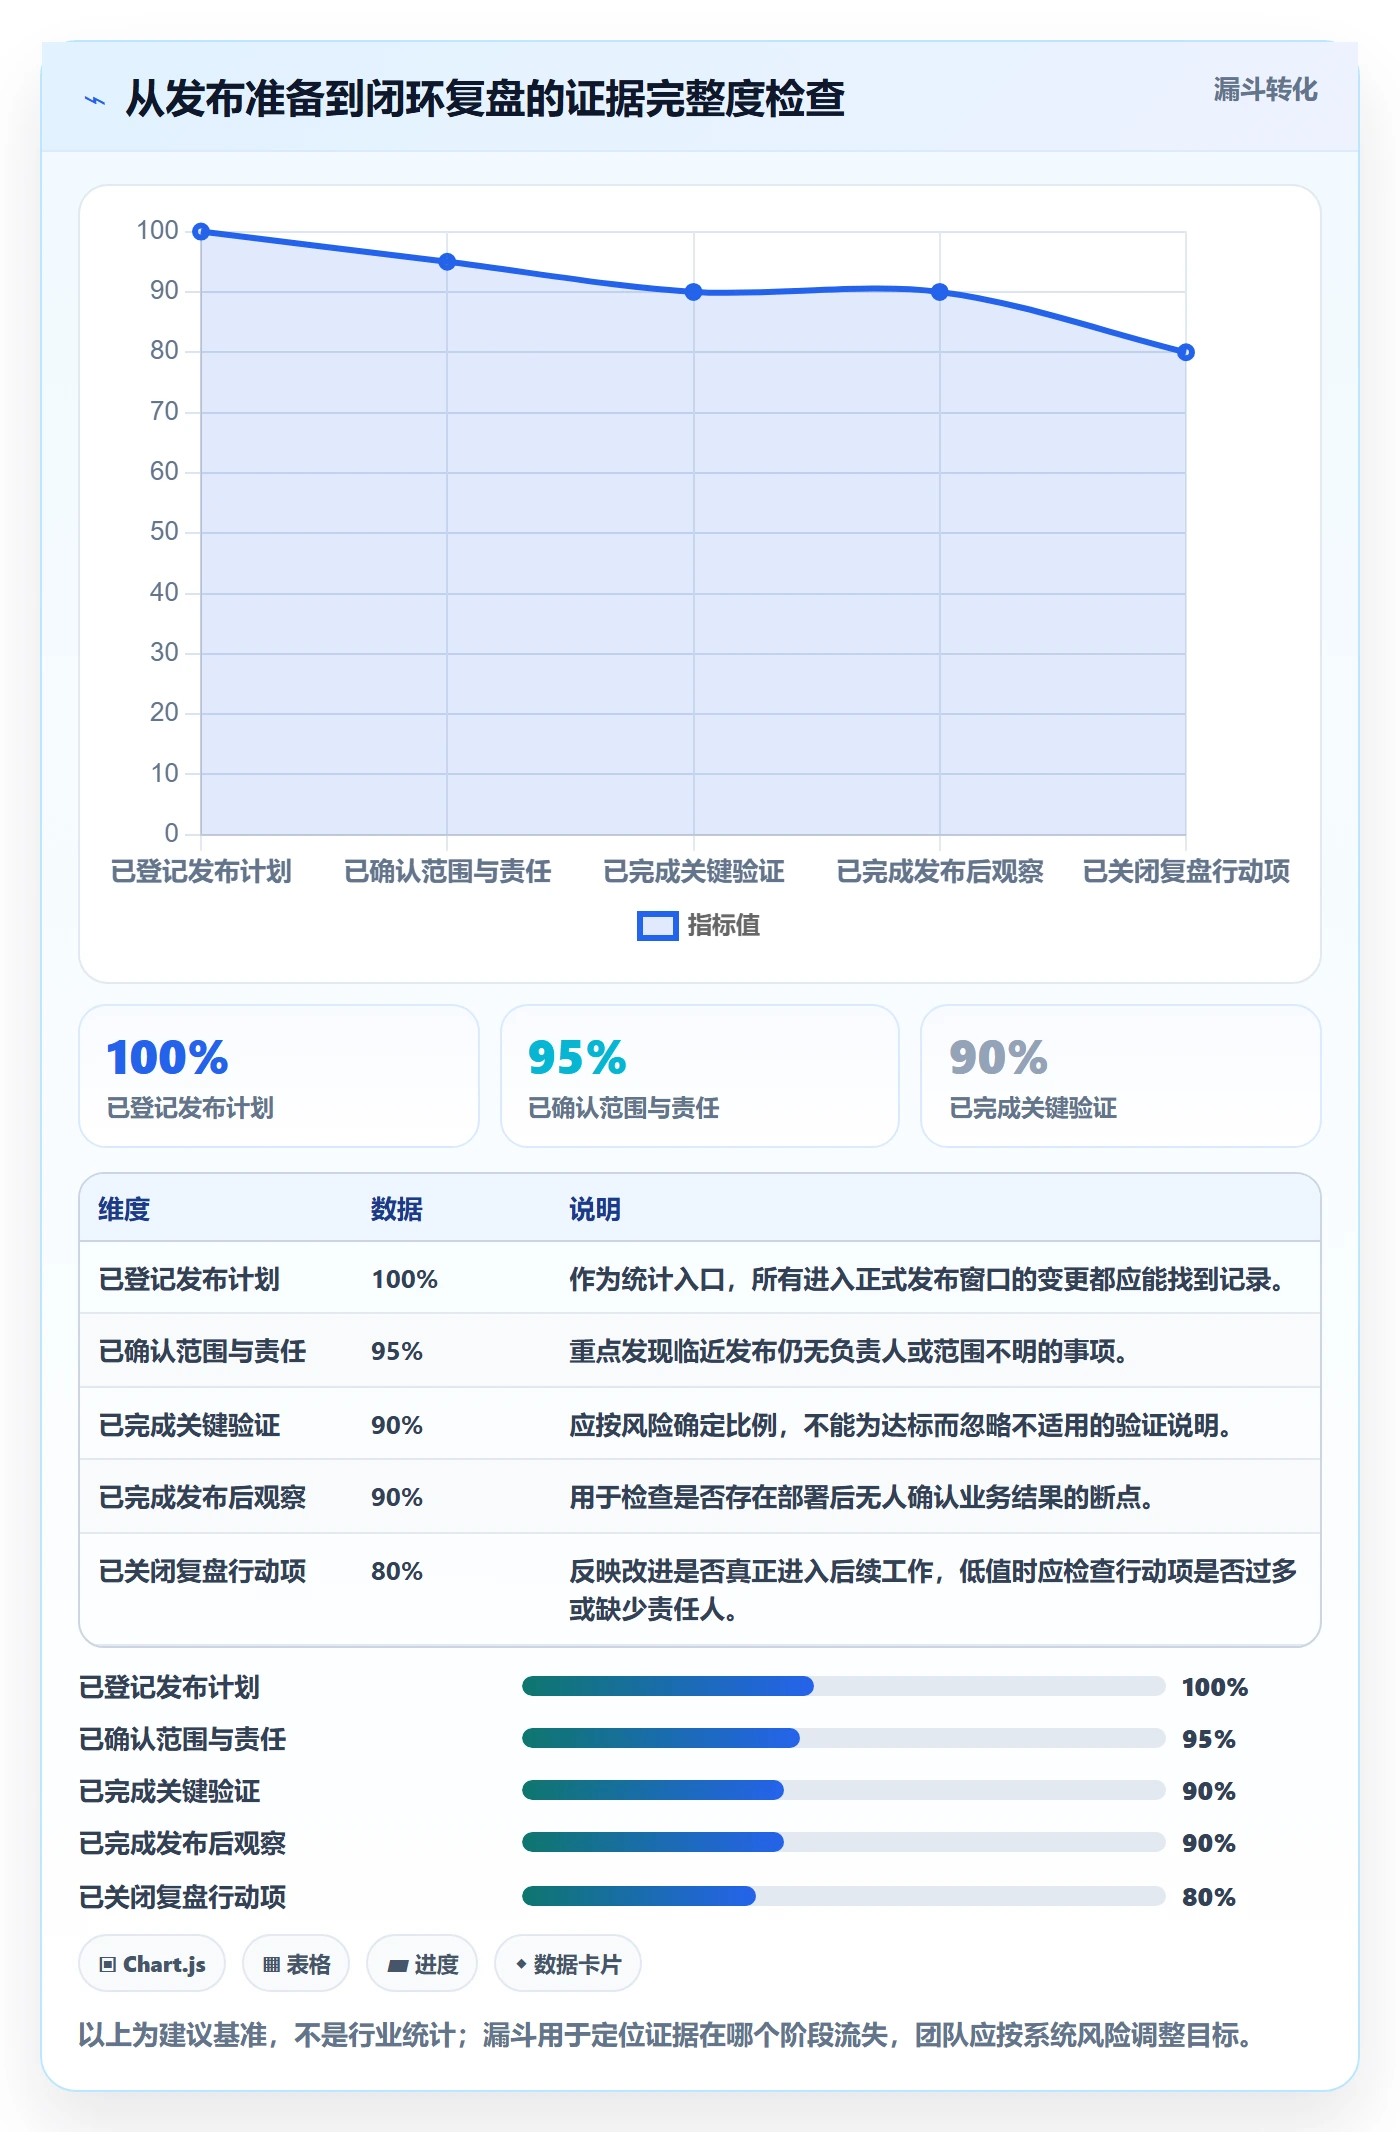Click the chart data point at 已完成关键验证
This screenshot has width=1400, height=2132.
pyautogui.click(x=694, y=292)
